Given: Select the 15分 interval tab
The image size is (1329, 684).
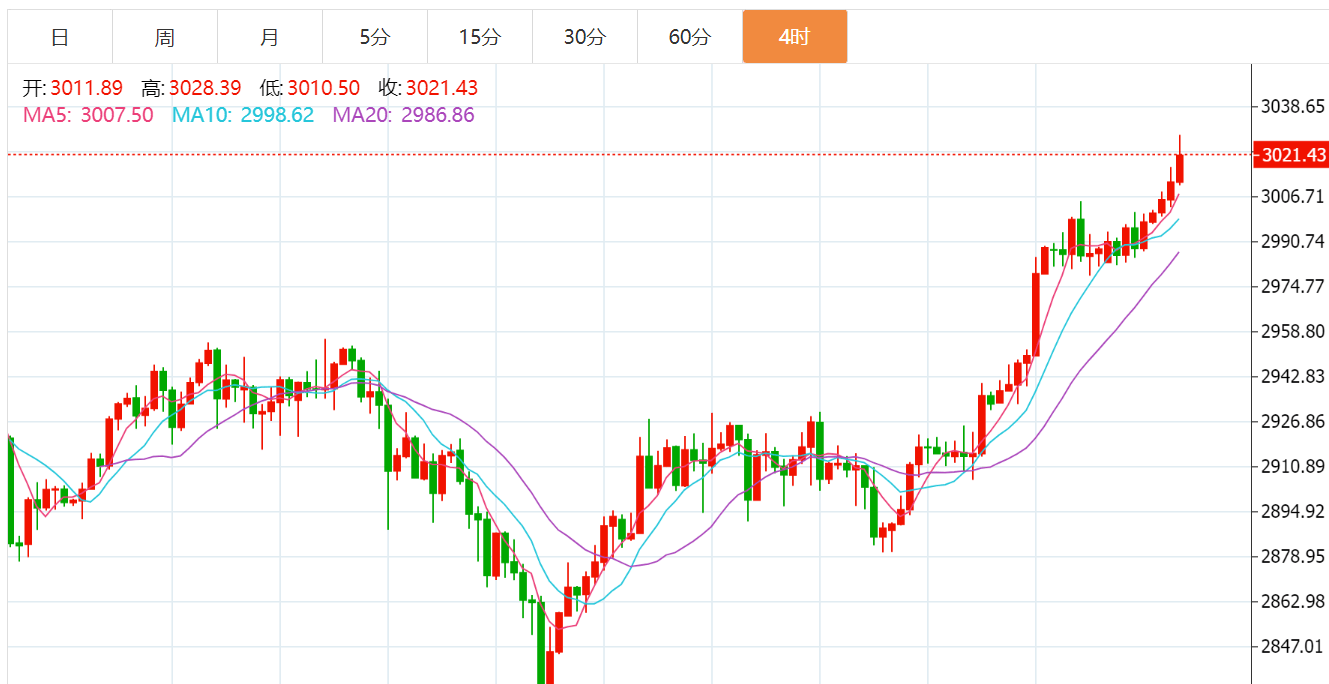Looking at the screenshot, I should (480, 37).
